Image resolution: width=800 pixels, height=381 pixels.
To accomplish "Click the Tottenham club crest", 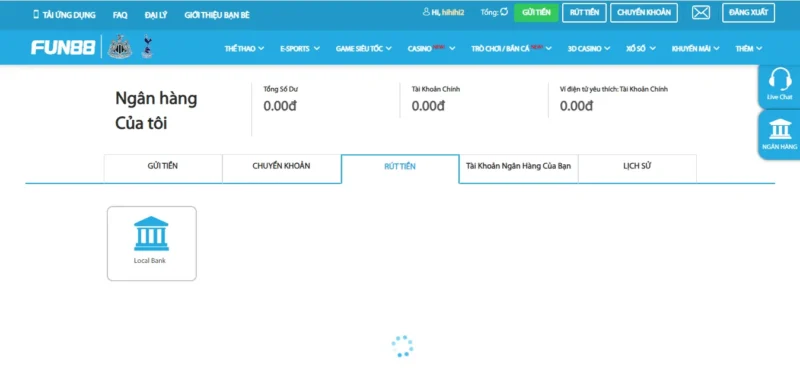I will pos(147,46).
